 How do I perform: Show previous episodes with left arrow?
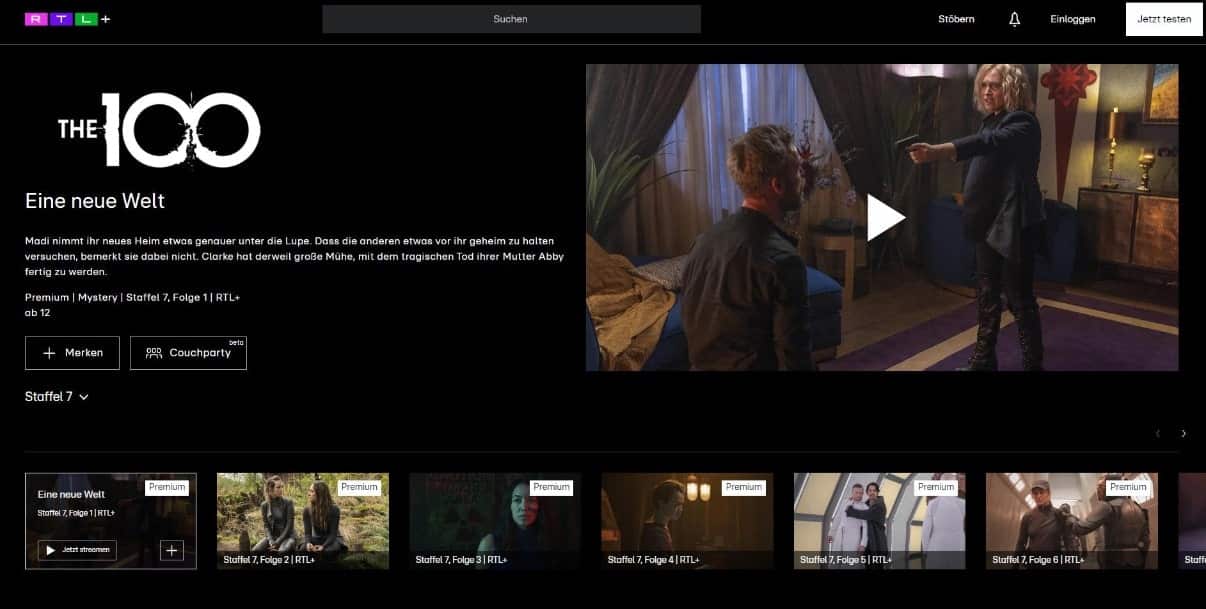tap(1158, 433)
